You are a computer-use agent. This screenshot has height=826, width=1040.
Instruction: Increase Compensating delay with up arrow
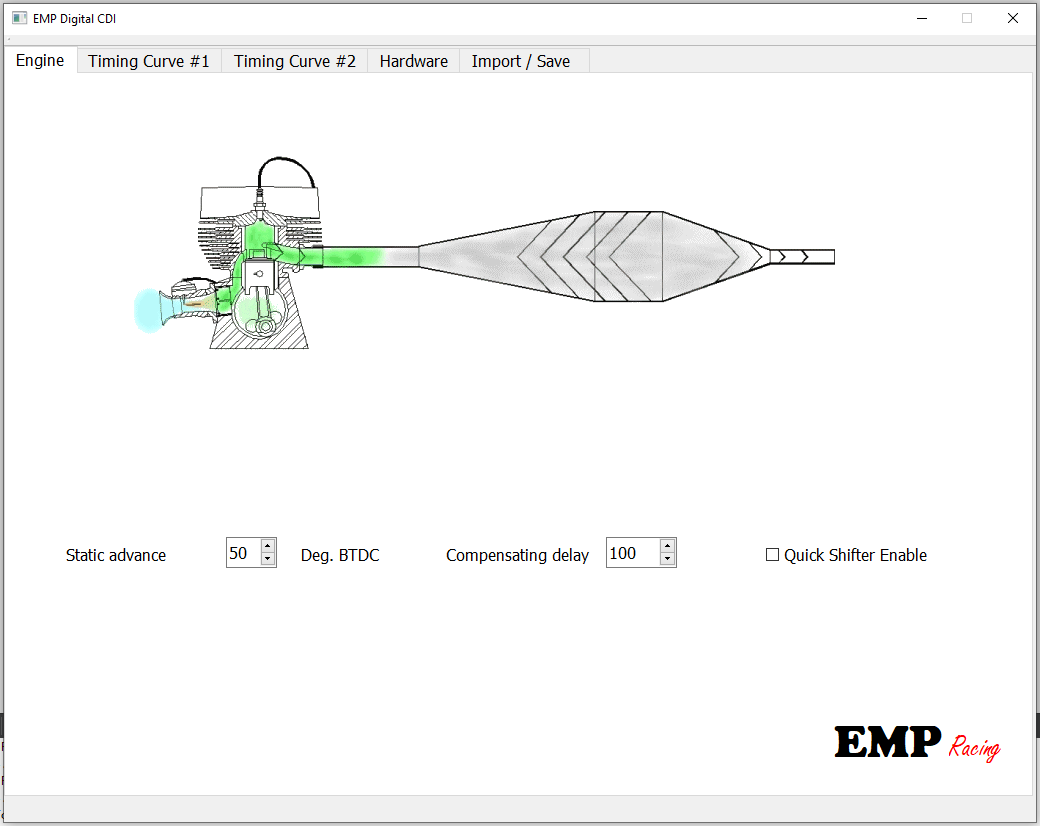(x=667, y=546)
